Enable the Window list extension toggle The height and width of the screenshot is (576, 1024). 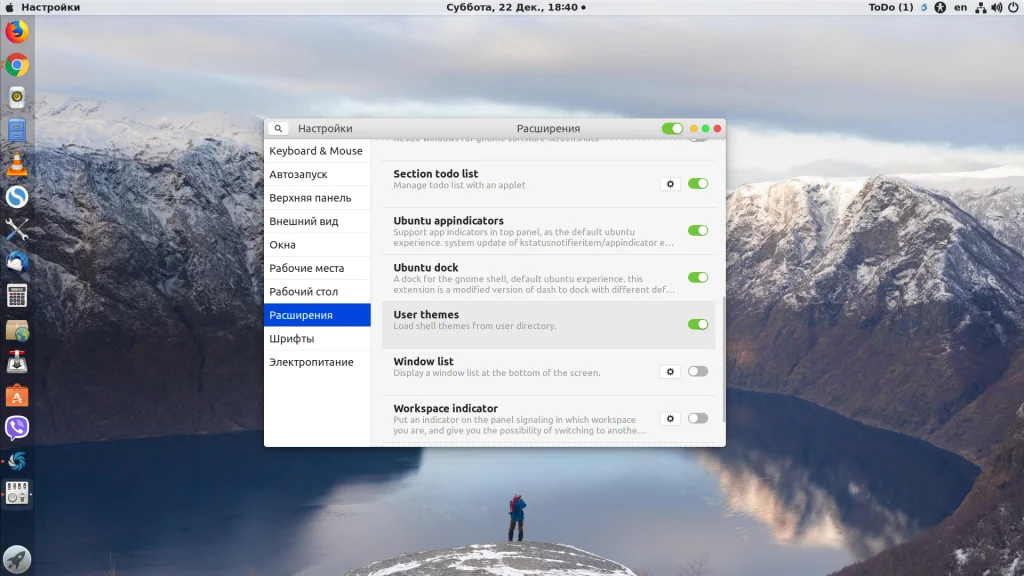[697, 372]
